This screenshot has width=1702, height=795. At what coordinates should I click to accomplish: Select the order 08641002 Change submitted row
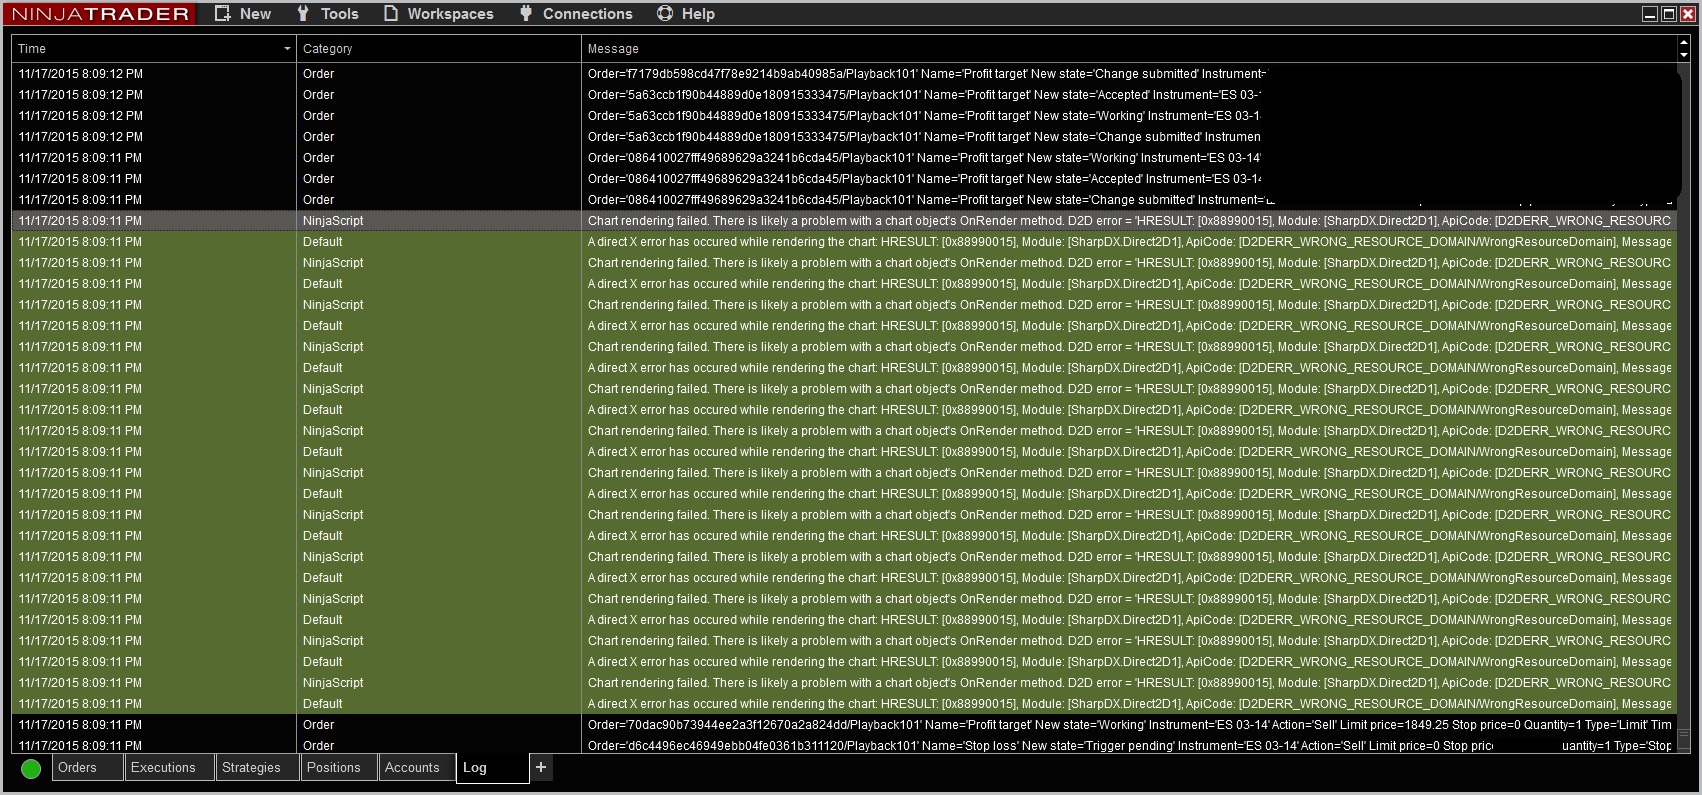point(844,200)
